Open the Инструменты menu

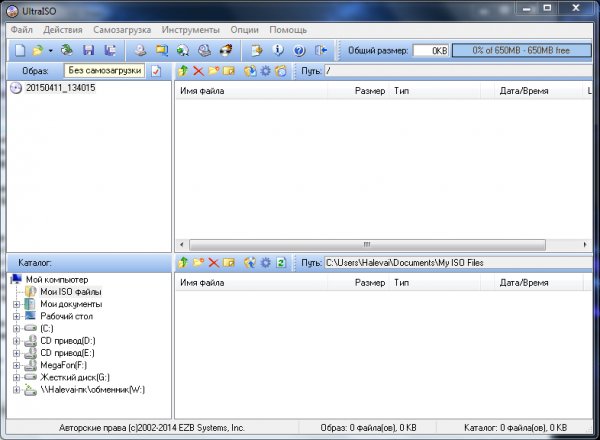tap(191, 30)
